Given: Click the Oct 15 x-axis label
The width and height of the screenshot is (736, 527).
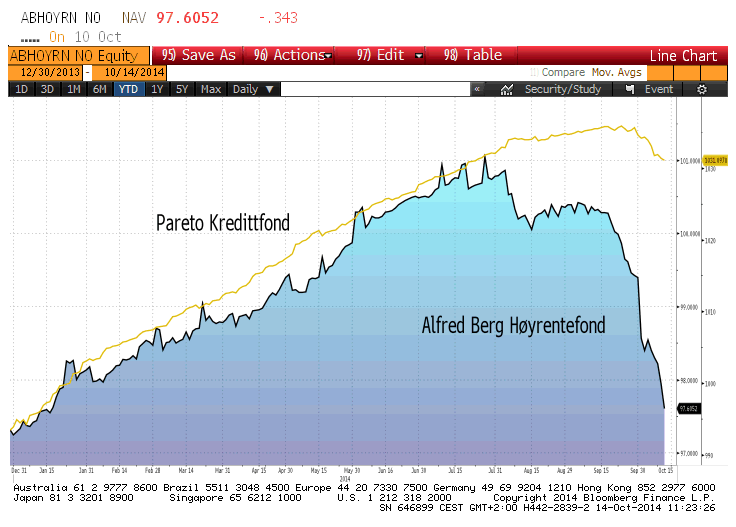Looking at the screenshot, I should (666, 470).
